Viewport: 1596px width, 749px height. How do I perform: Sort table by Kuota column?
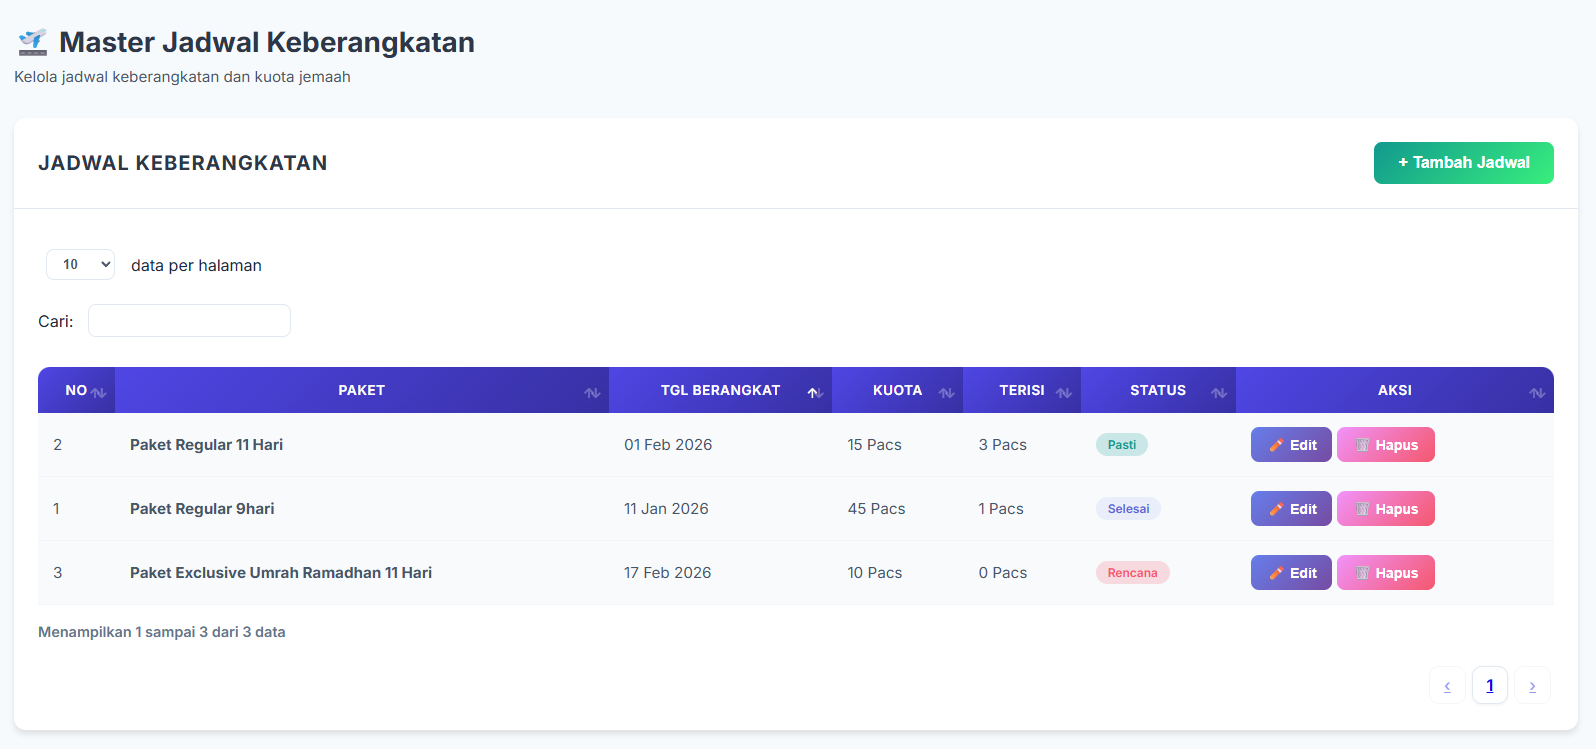[x=946, y=392]
